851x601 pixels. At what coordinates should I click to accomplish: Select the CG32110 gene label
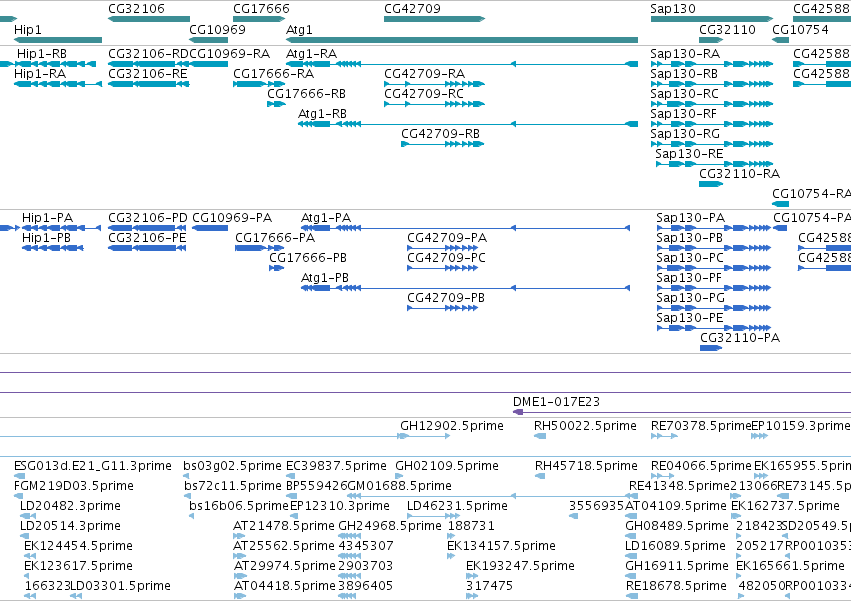[x=727, y=29]
